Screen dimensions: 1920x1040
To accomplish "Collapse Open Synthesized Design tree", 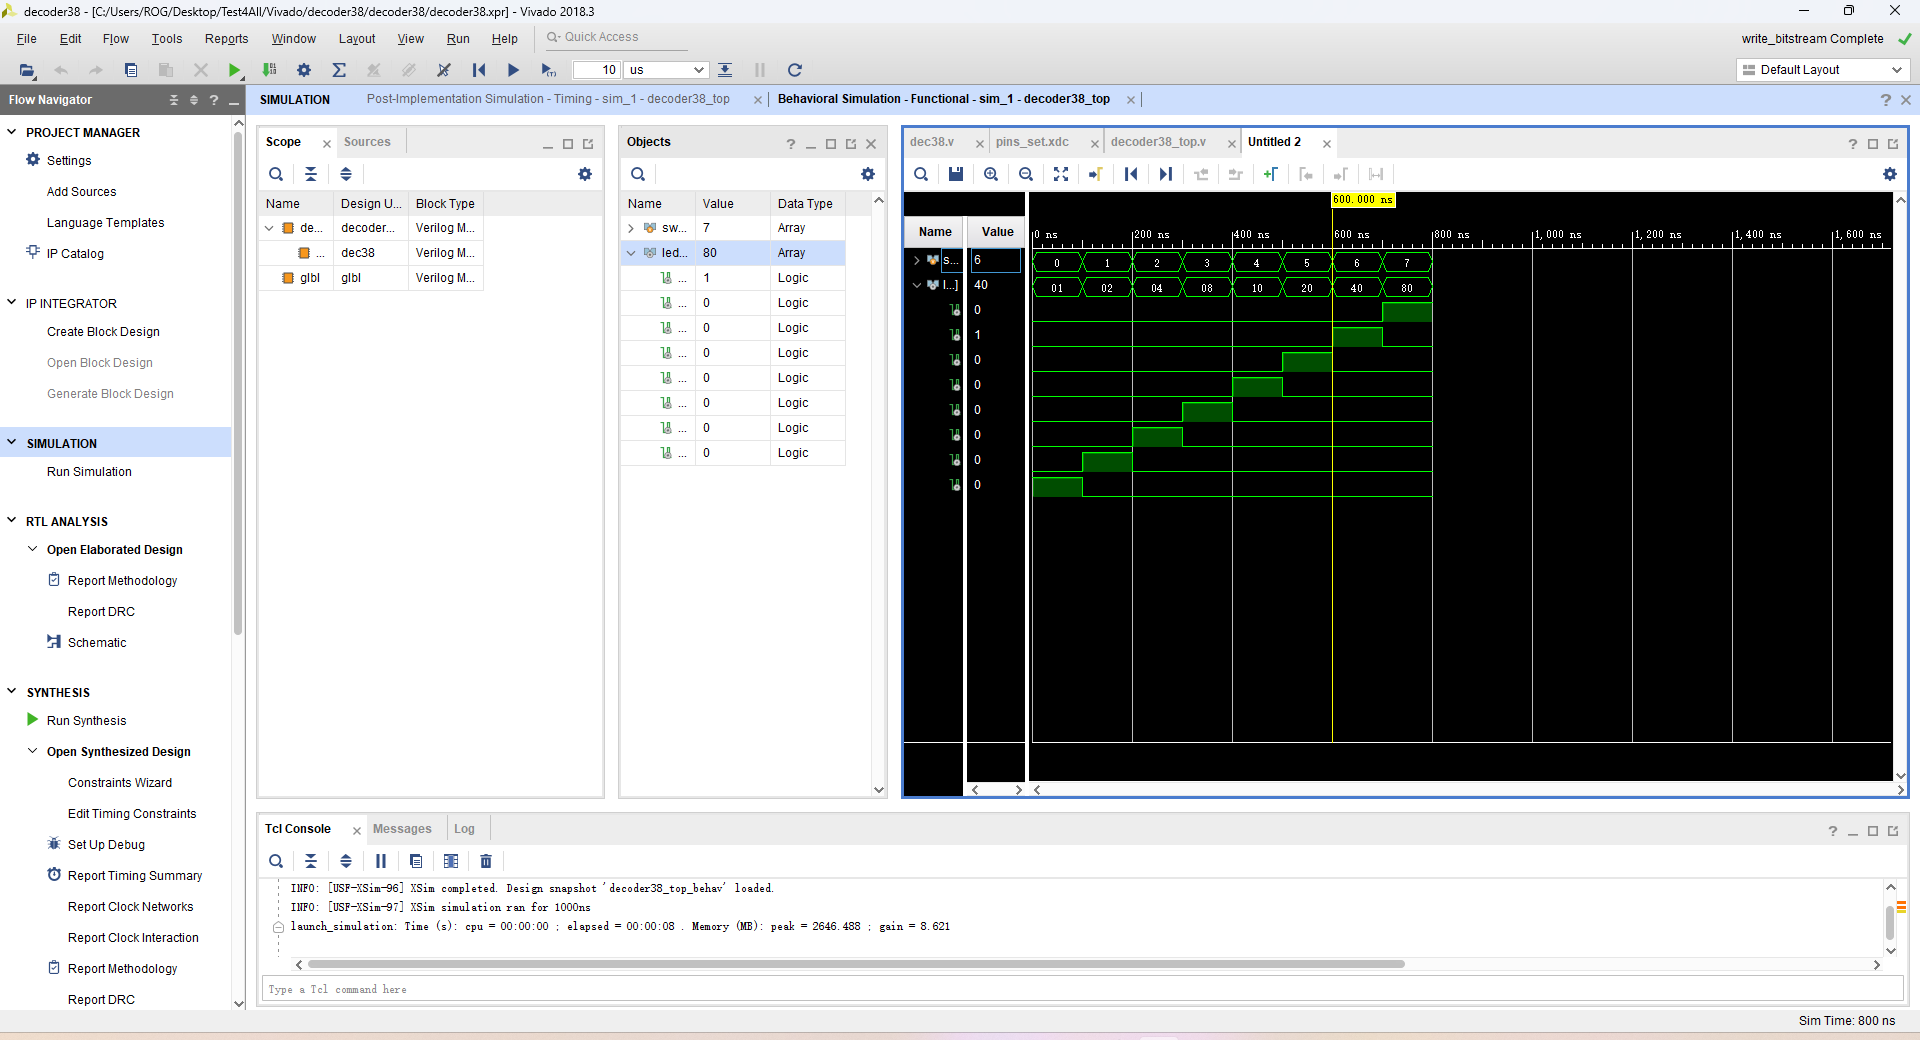I will (33, 751).
